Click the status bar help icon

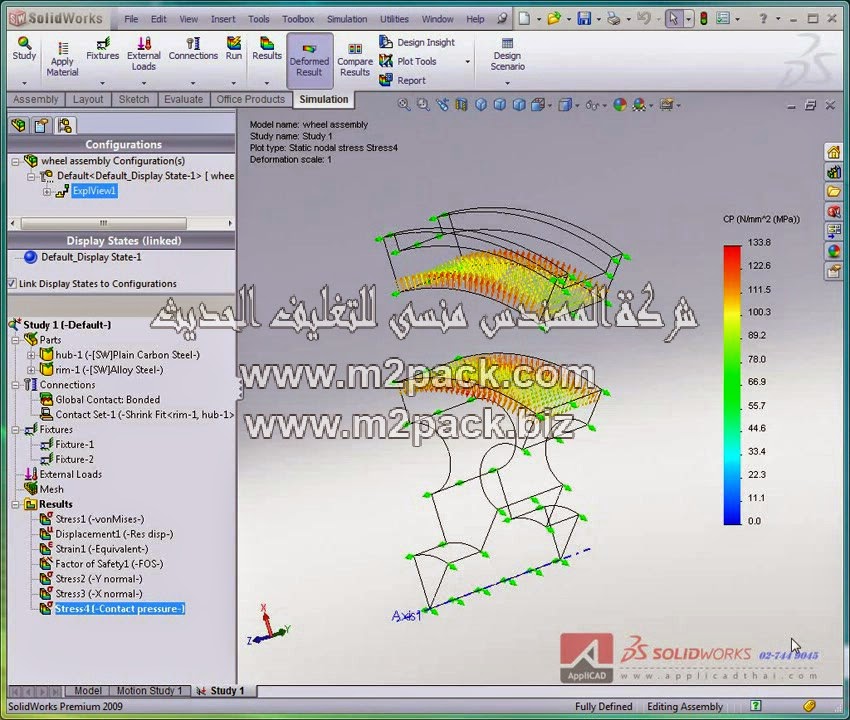pos(756,706)
